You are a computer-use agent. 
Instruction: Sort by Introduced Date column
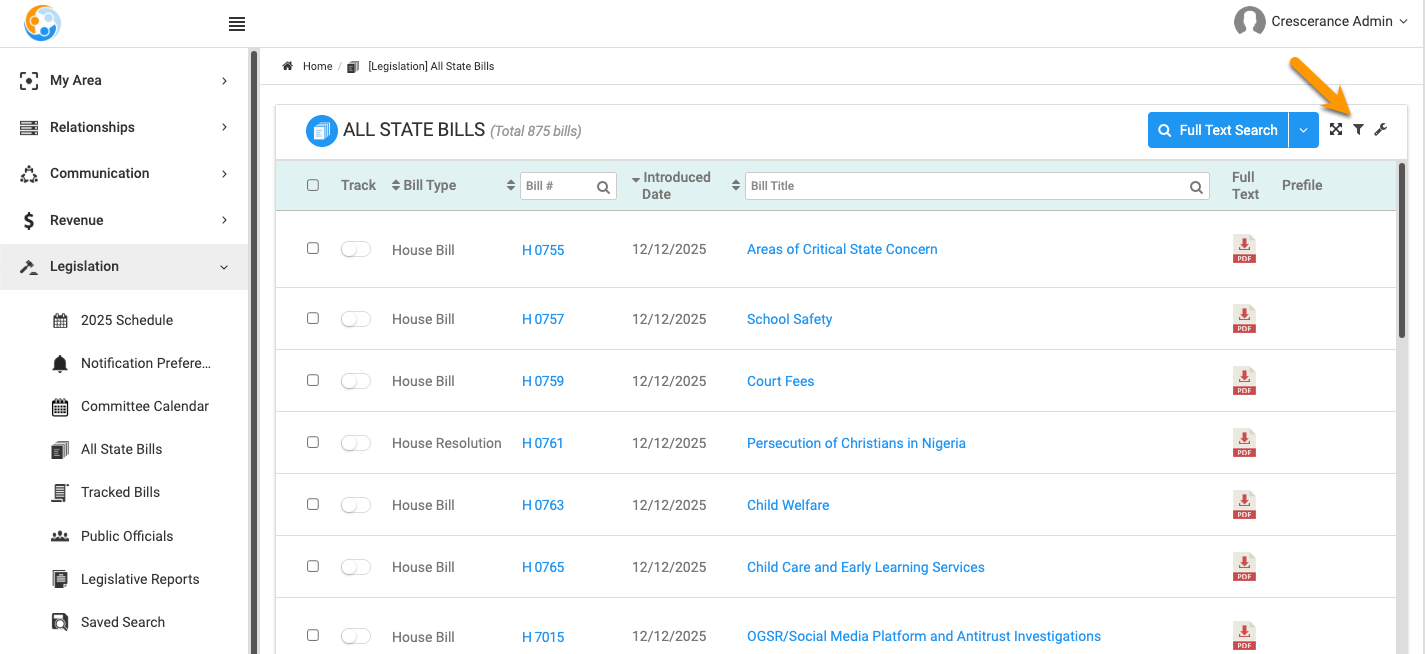point(670,185)
